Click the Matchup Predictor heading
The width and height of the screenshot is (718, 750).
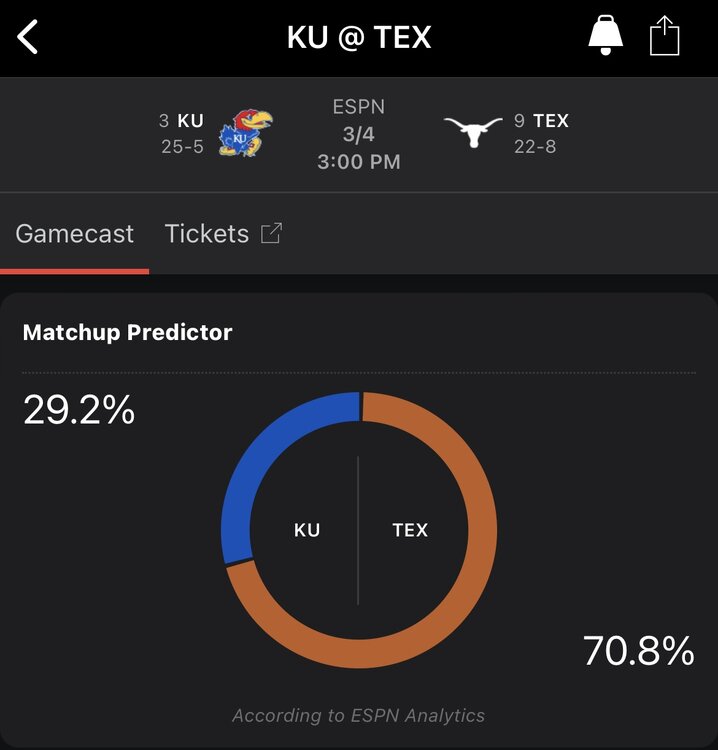[x=127, y=333]
